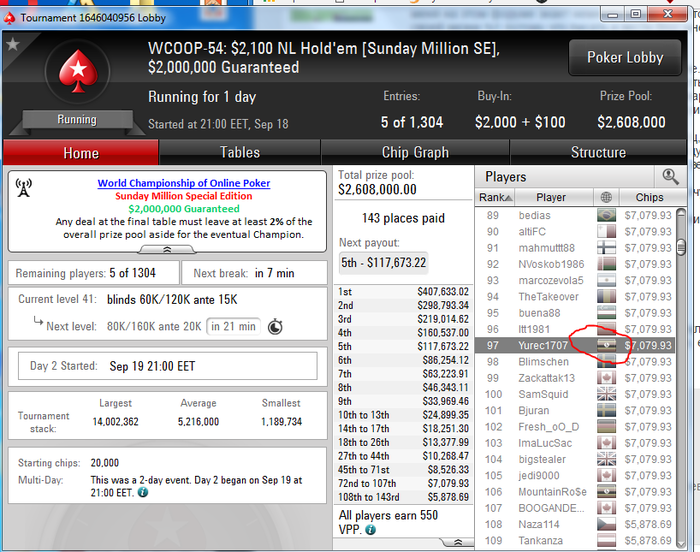Click Naza114 Czech flag icon

click(x=606, y=524)
